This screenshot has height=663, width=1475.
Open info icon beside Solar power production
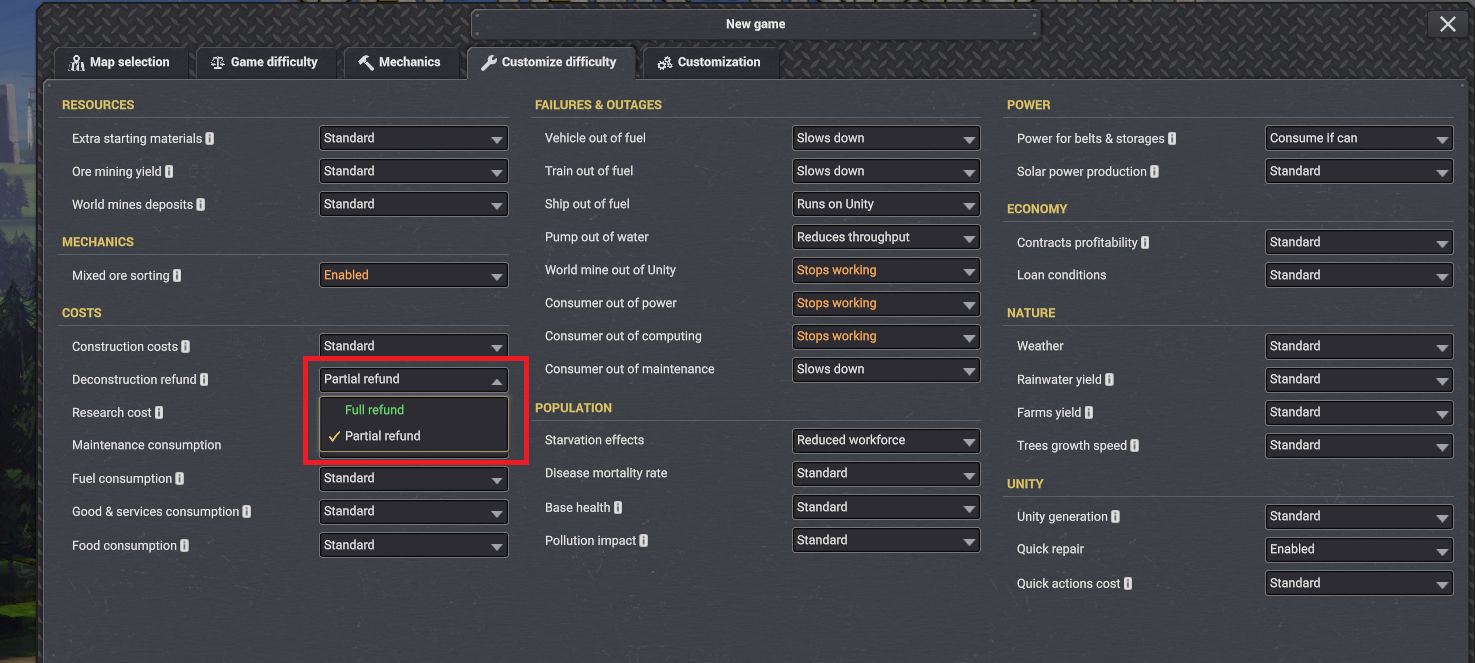(1155, 172)
